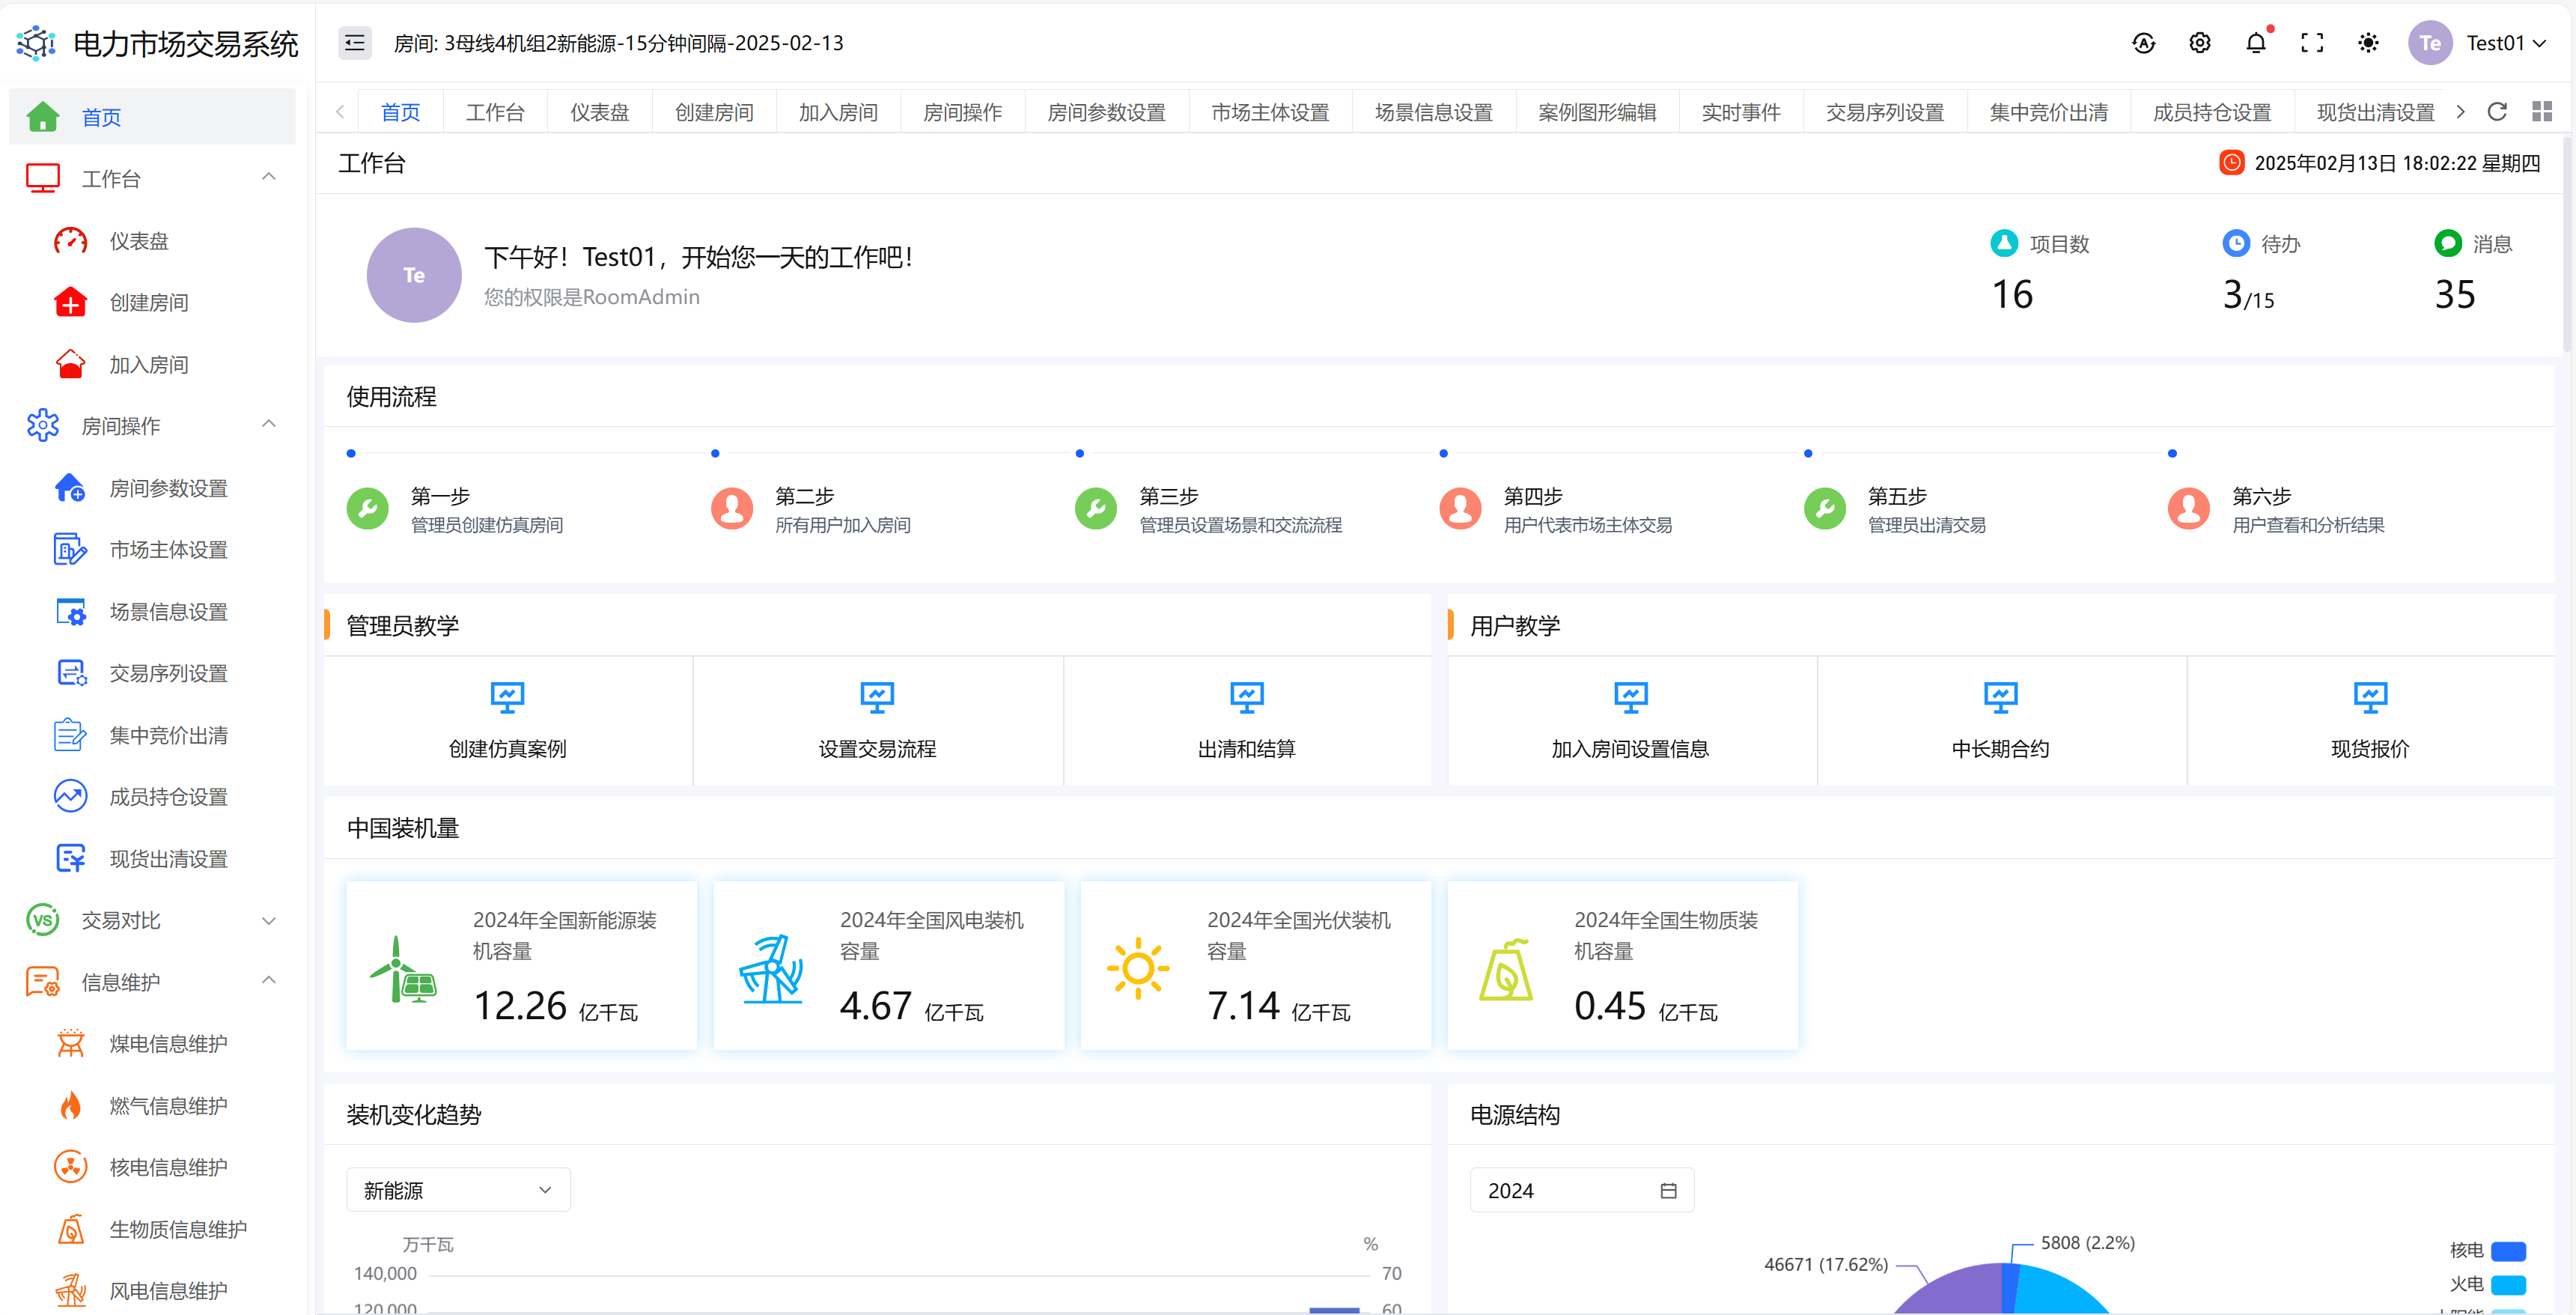The width and height of the screenshot is (2576, 1315).
Task: Open the 出清和结算 tutorial card
Action: (1247, 721)
